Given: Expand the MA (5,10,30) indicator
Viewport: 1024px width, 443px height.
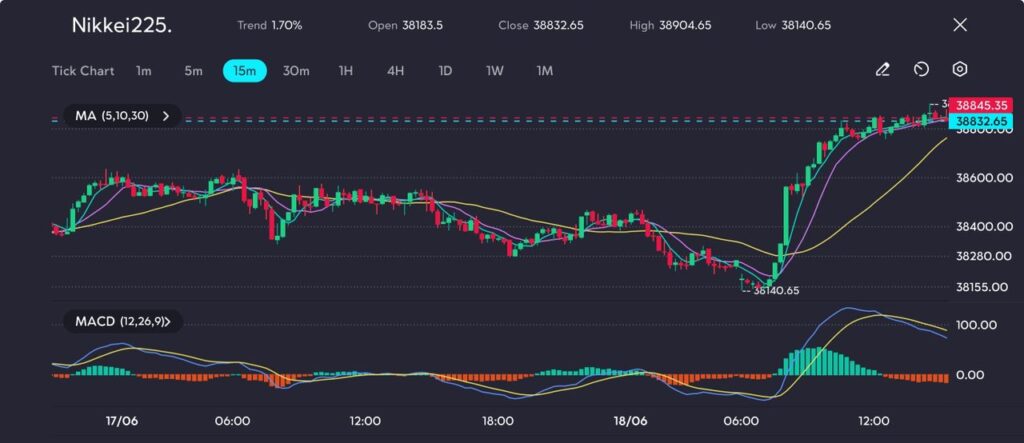Looking at the screenshot, I should pos(166,116).
